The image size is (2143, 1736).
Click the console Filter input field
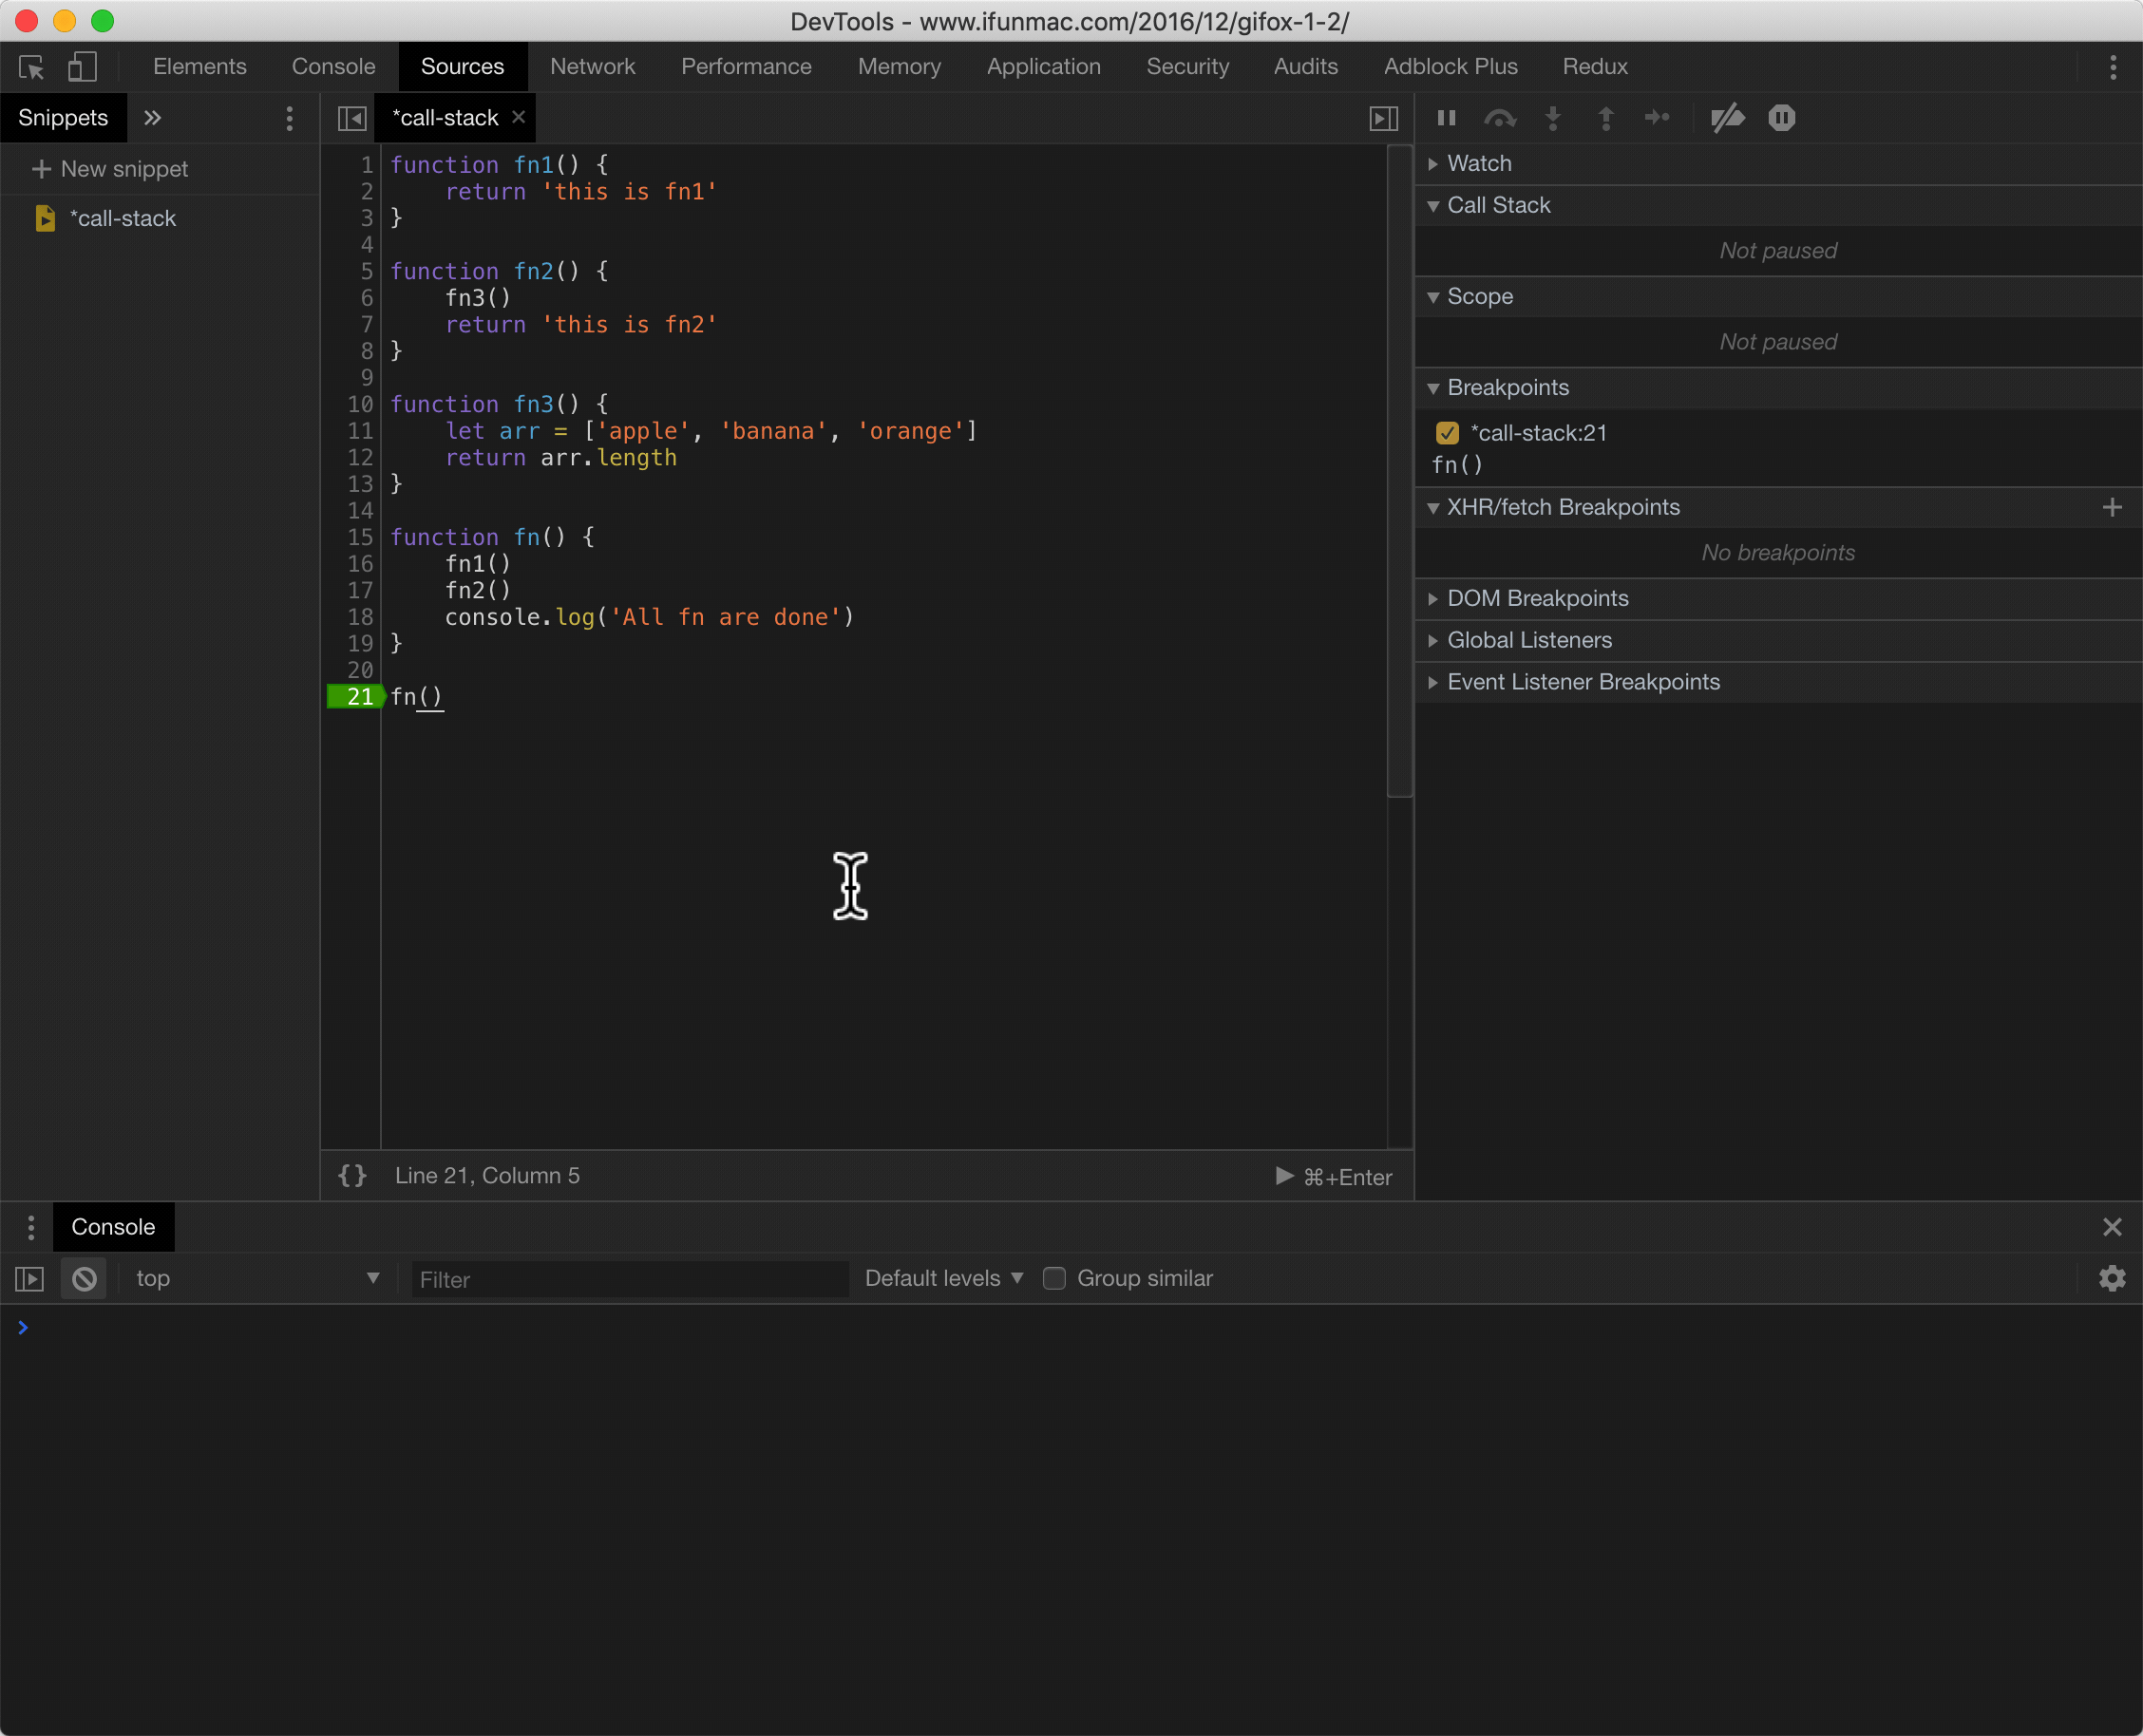pos(630,1280)
